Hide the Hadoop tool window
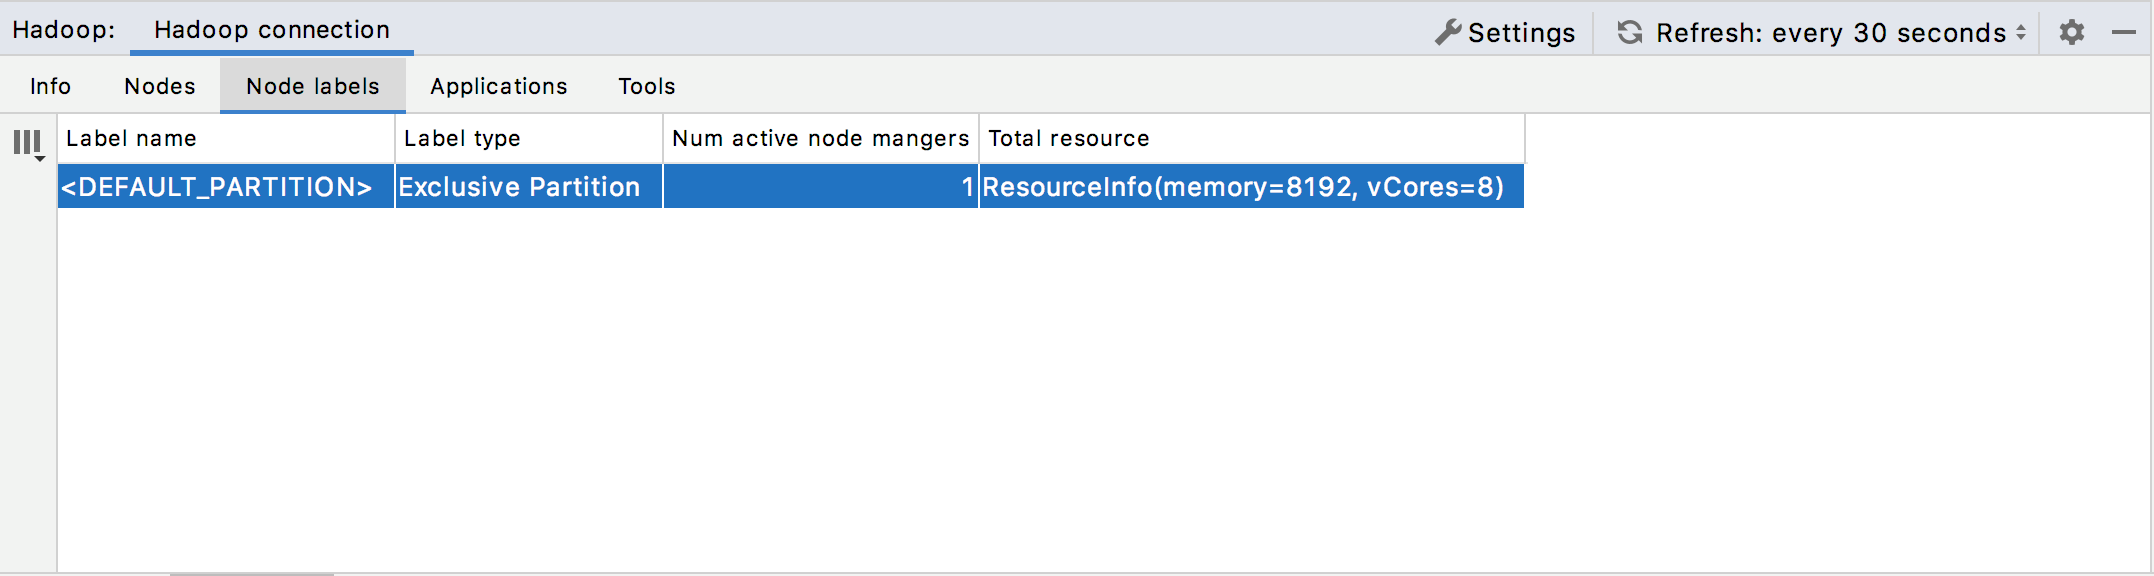Image resolution: width=2154 pixels, height=576 pixels. click(x=2123, y=32)
